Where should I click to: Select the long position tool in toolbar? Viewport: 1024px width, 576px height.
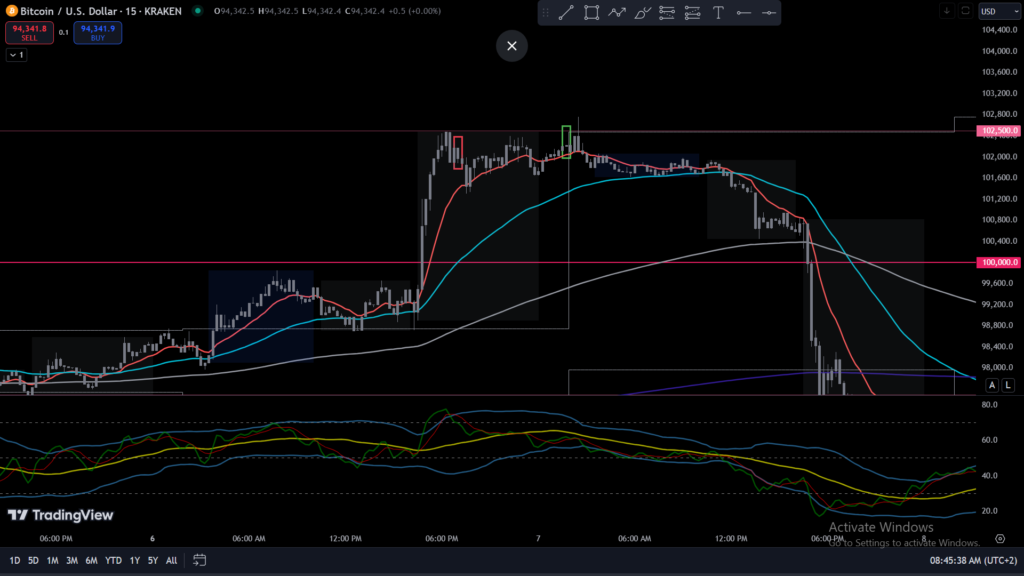tap(667, 13)
